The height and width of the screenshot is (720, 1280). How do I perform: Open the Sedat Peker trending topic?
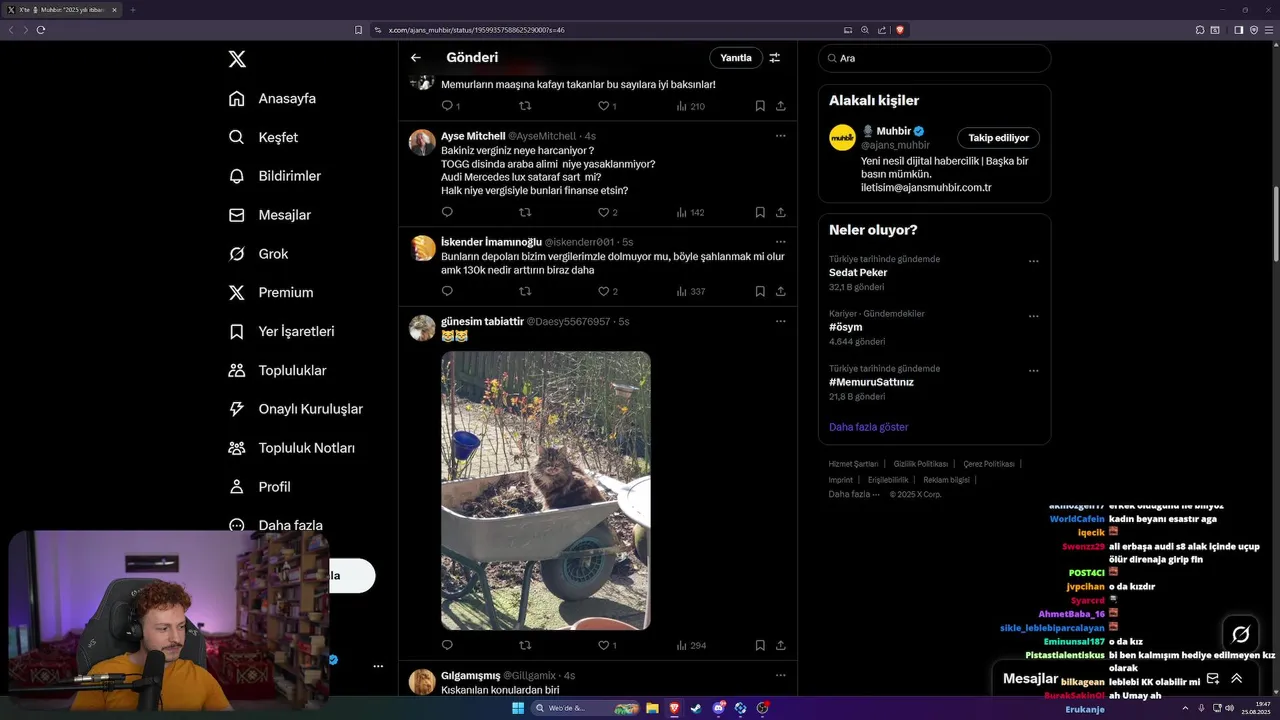pos(858,272)
